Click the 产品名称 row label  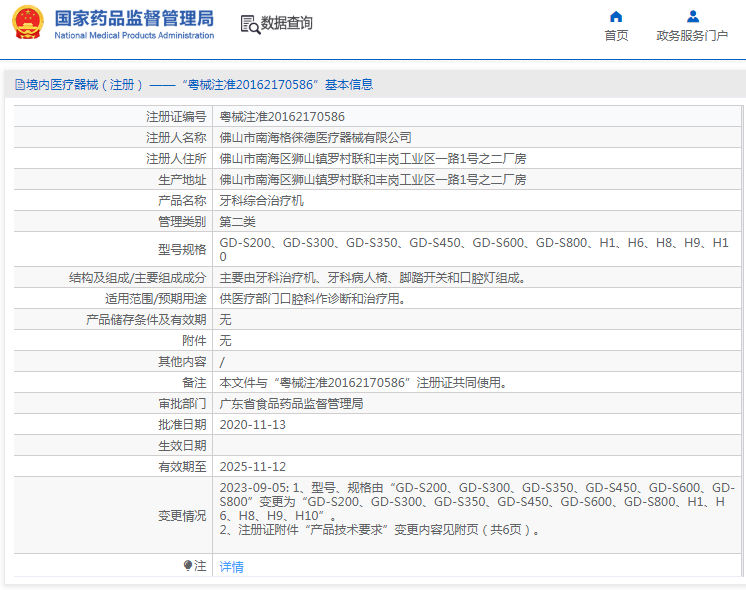point(182,200)
